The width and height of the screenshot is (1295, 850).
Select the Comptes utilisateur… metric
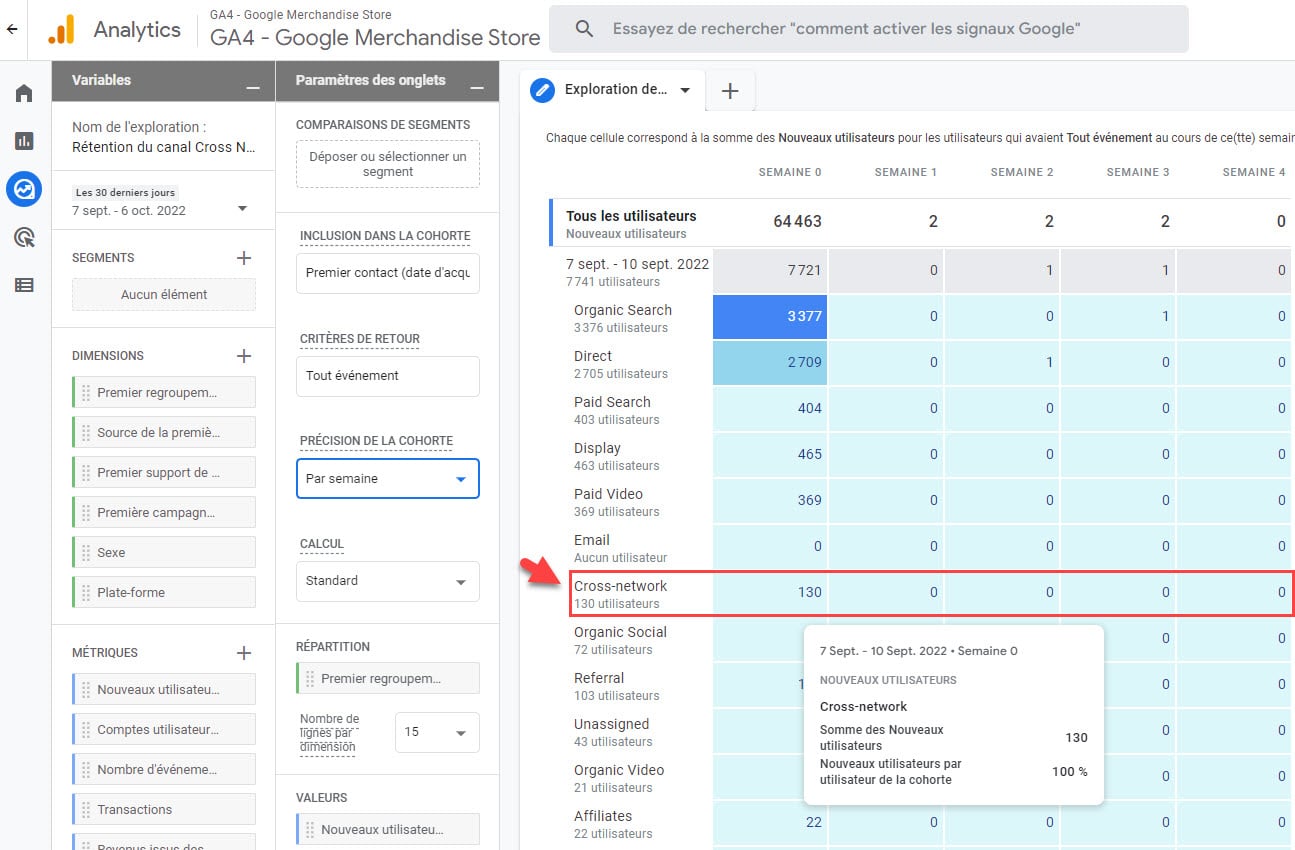(x=164, y=729)
